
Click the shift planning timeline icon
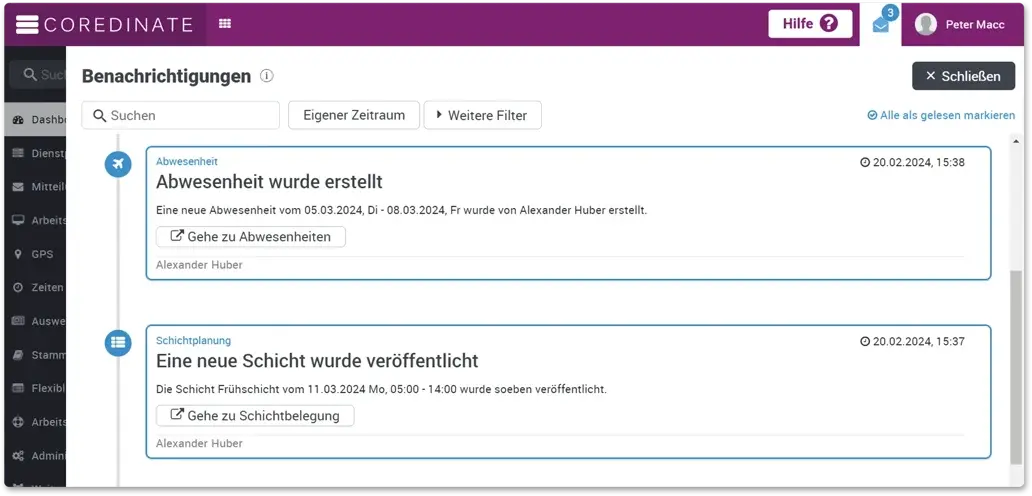pos(118,342)
